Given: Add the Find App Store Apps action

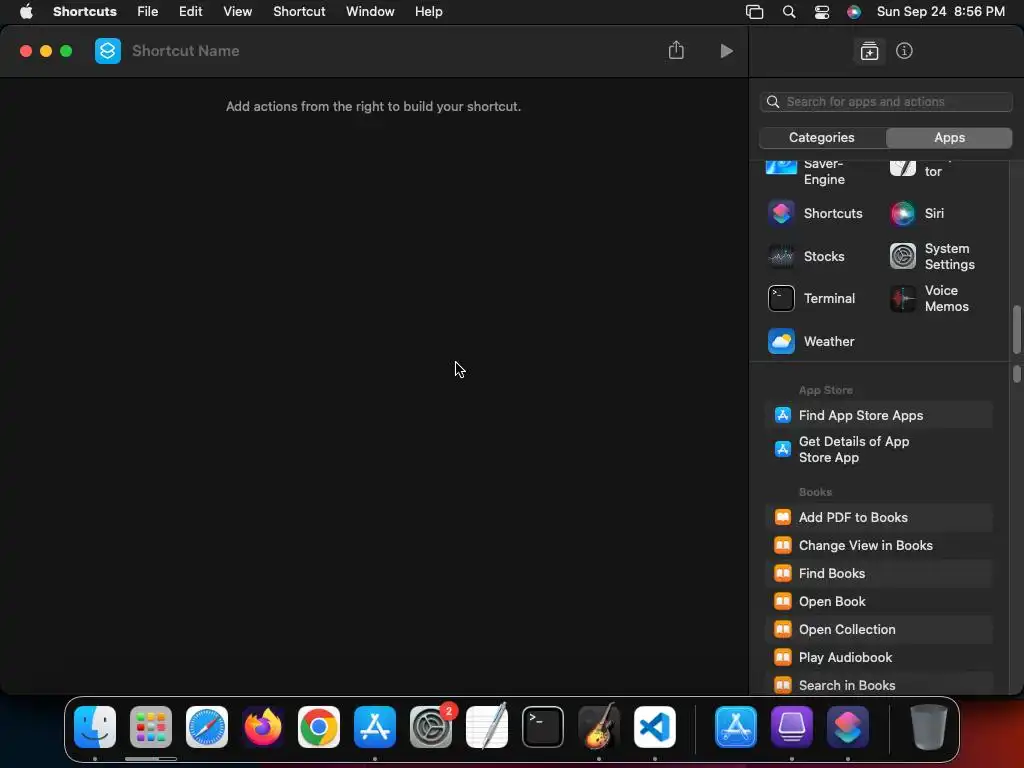Looking at the screenshot, I should pyautogui.click(x=879, y=415).
